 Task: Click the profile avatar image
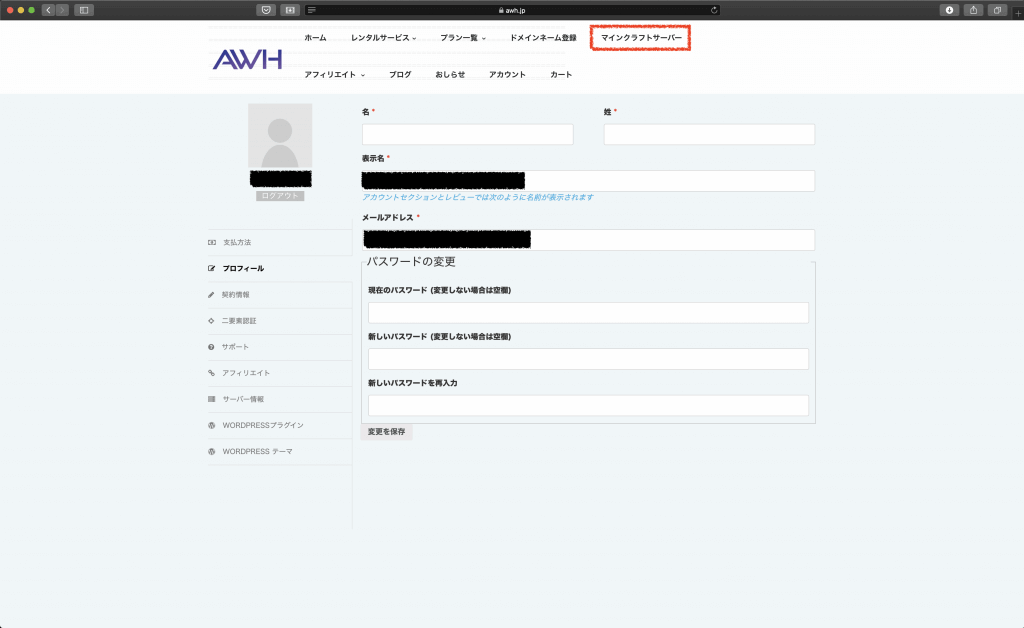[280, 136]
